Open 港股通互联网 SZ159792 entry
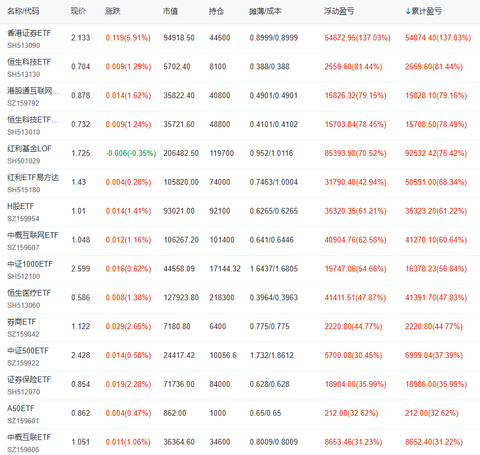This screenshot has height=455, width=480. click(33, 91)
